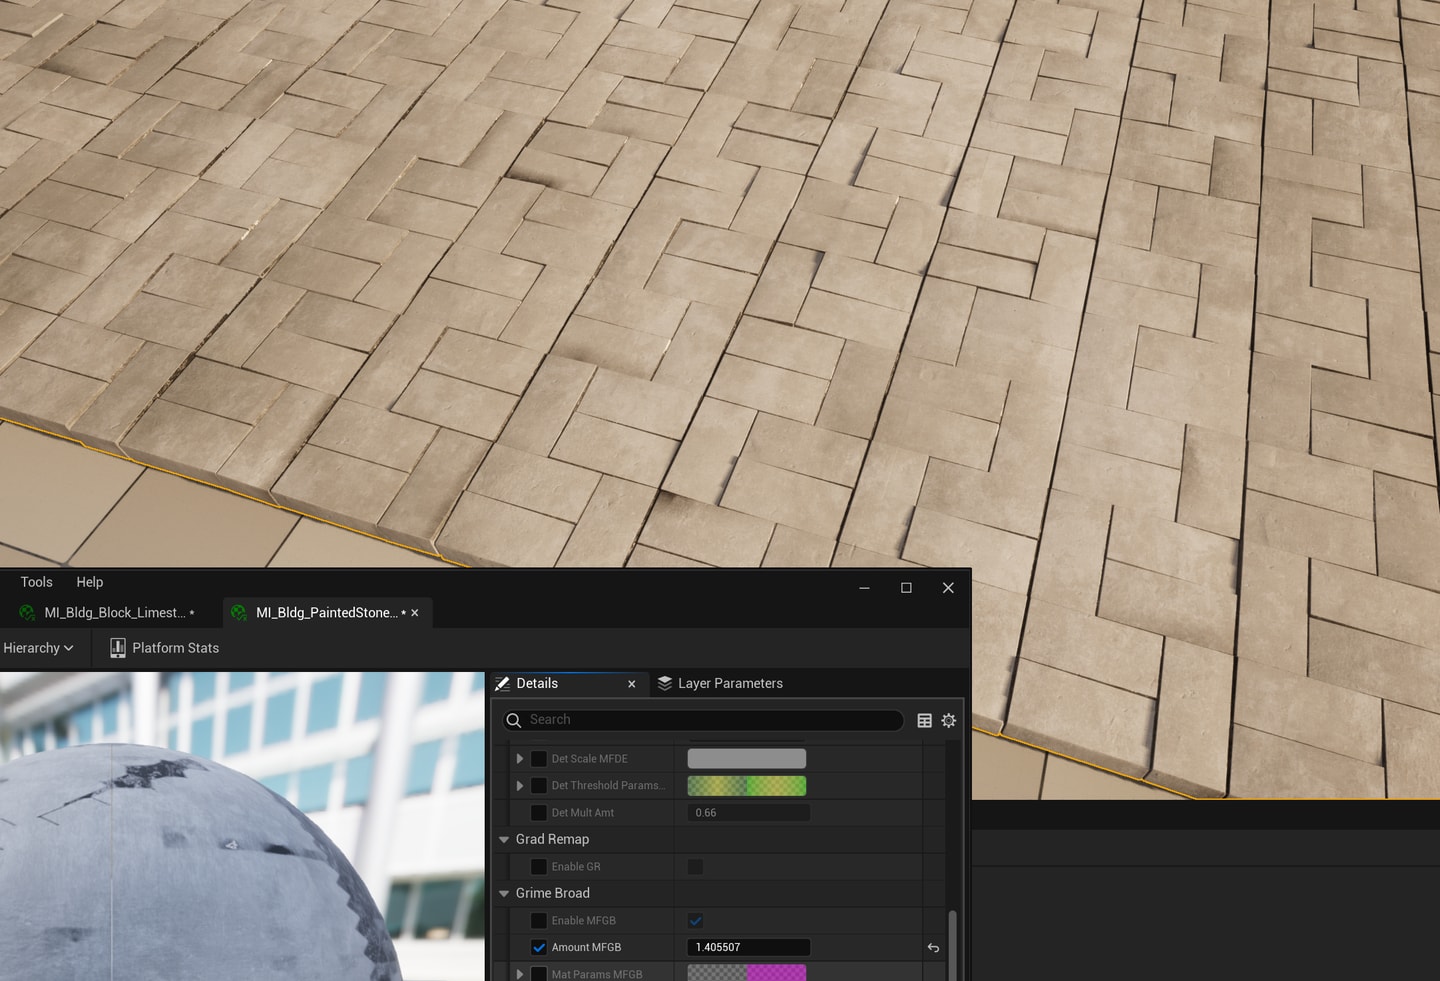This screenshot has height=981, width=1440.
Task: Toggle the Enable GR value checkbox
Action: (695, 867)
